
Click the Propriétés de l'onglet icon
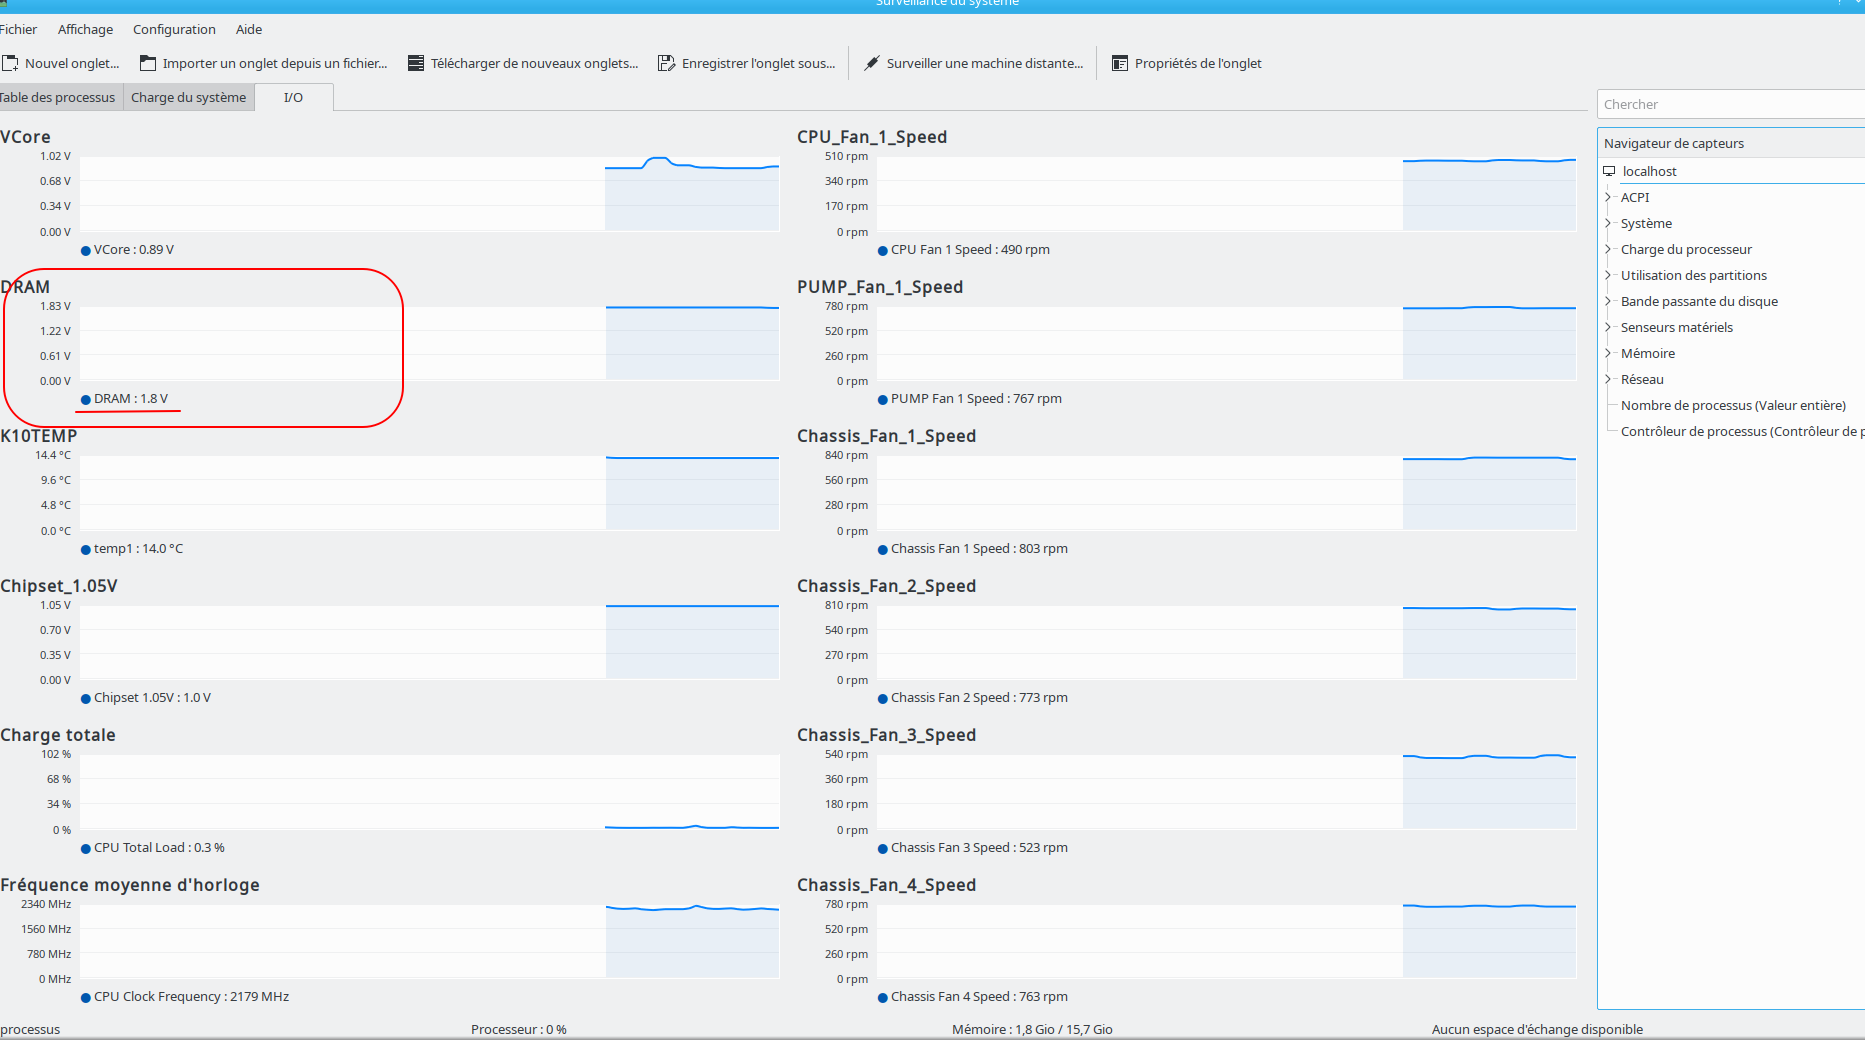coord(1120,63)
